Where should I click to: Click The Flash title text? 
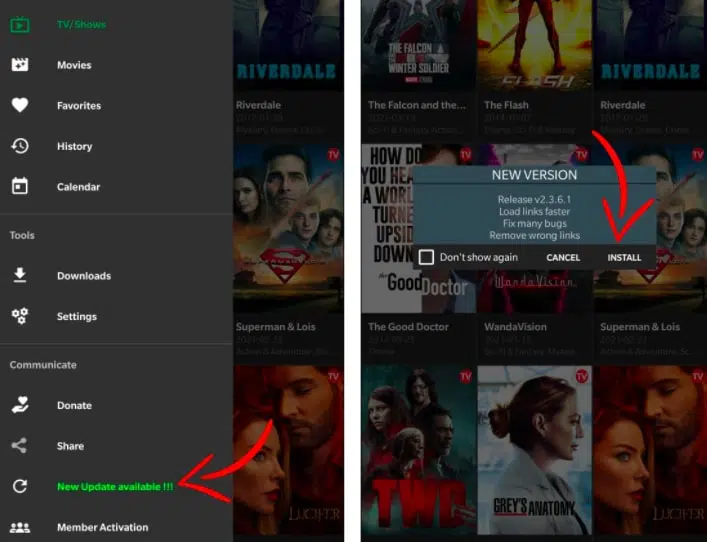pos(506,105)
